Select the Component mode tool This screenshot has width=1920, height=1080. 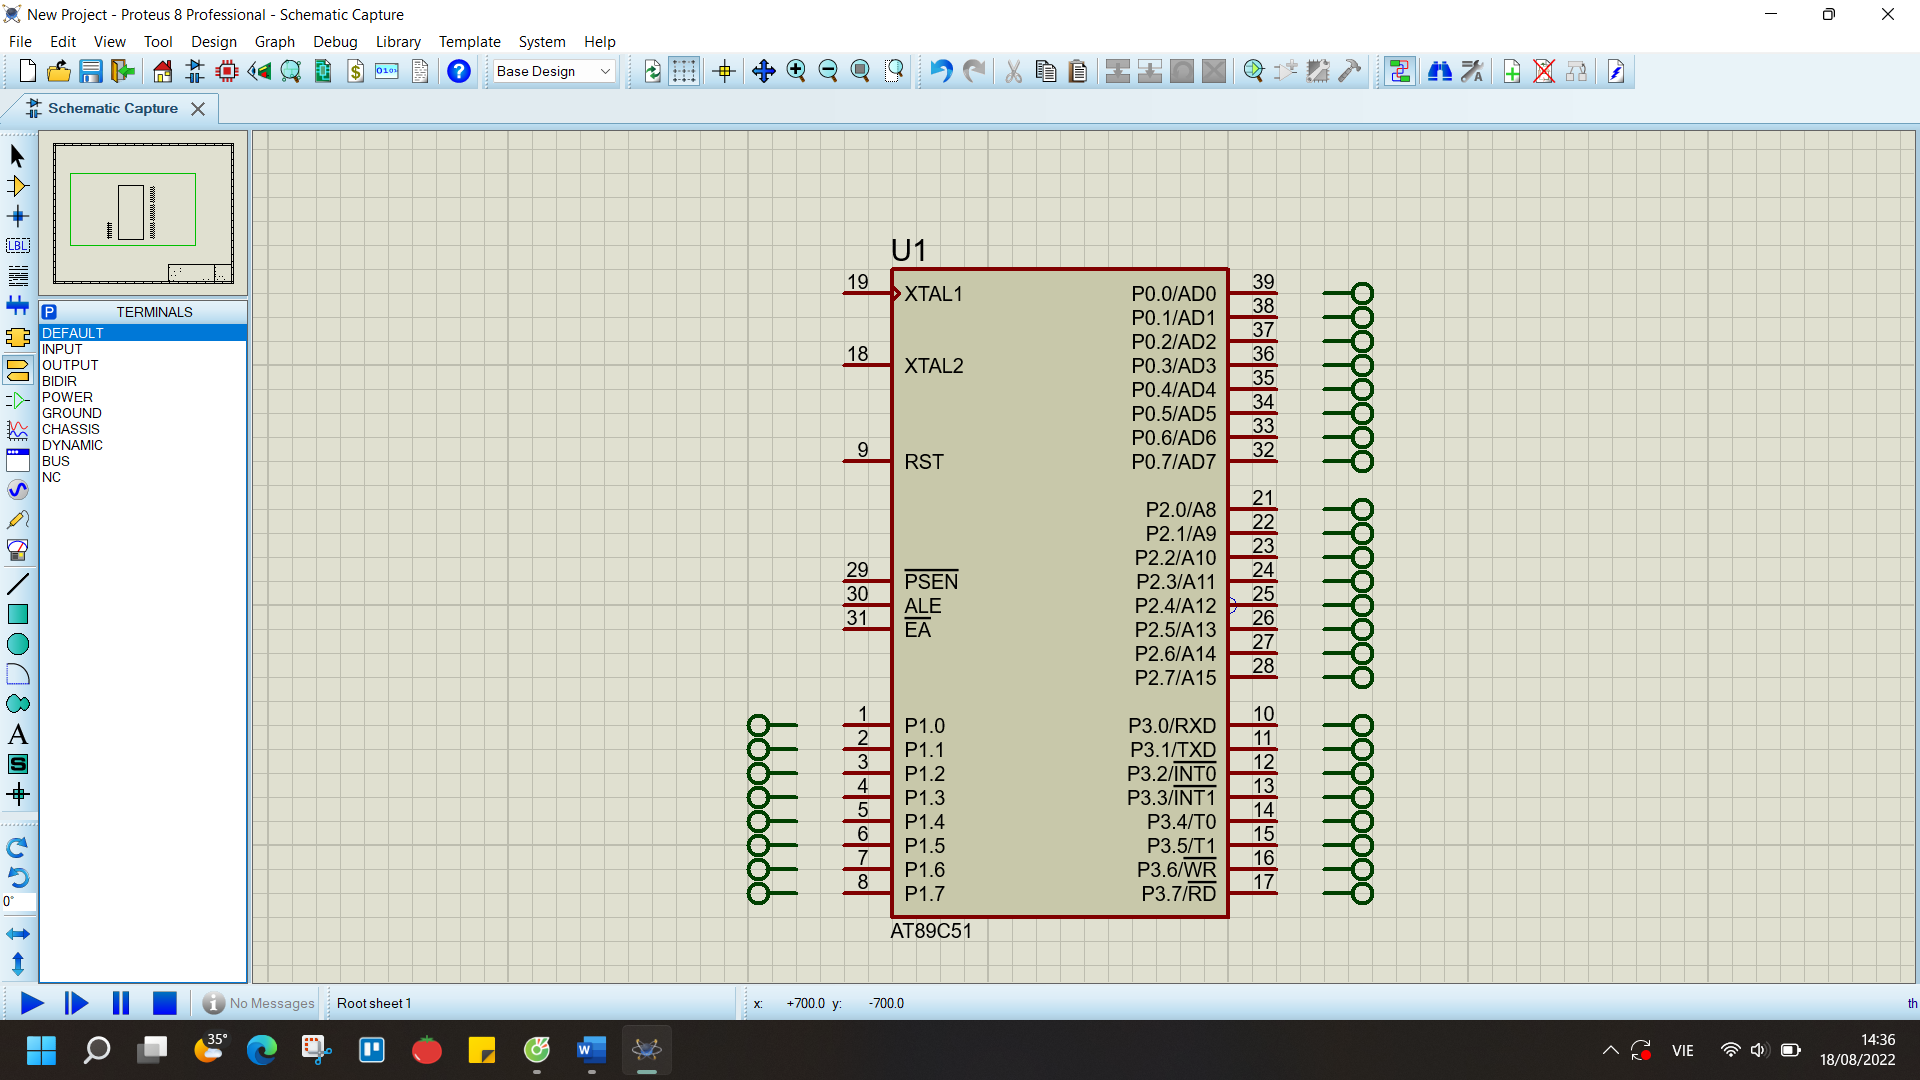point(17,186)
